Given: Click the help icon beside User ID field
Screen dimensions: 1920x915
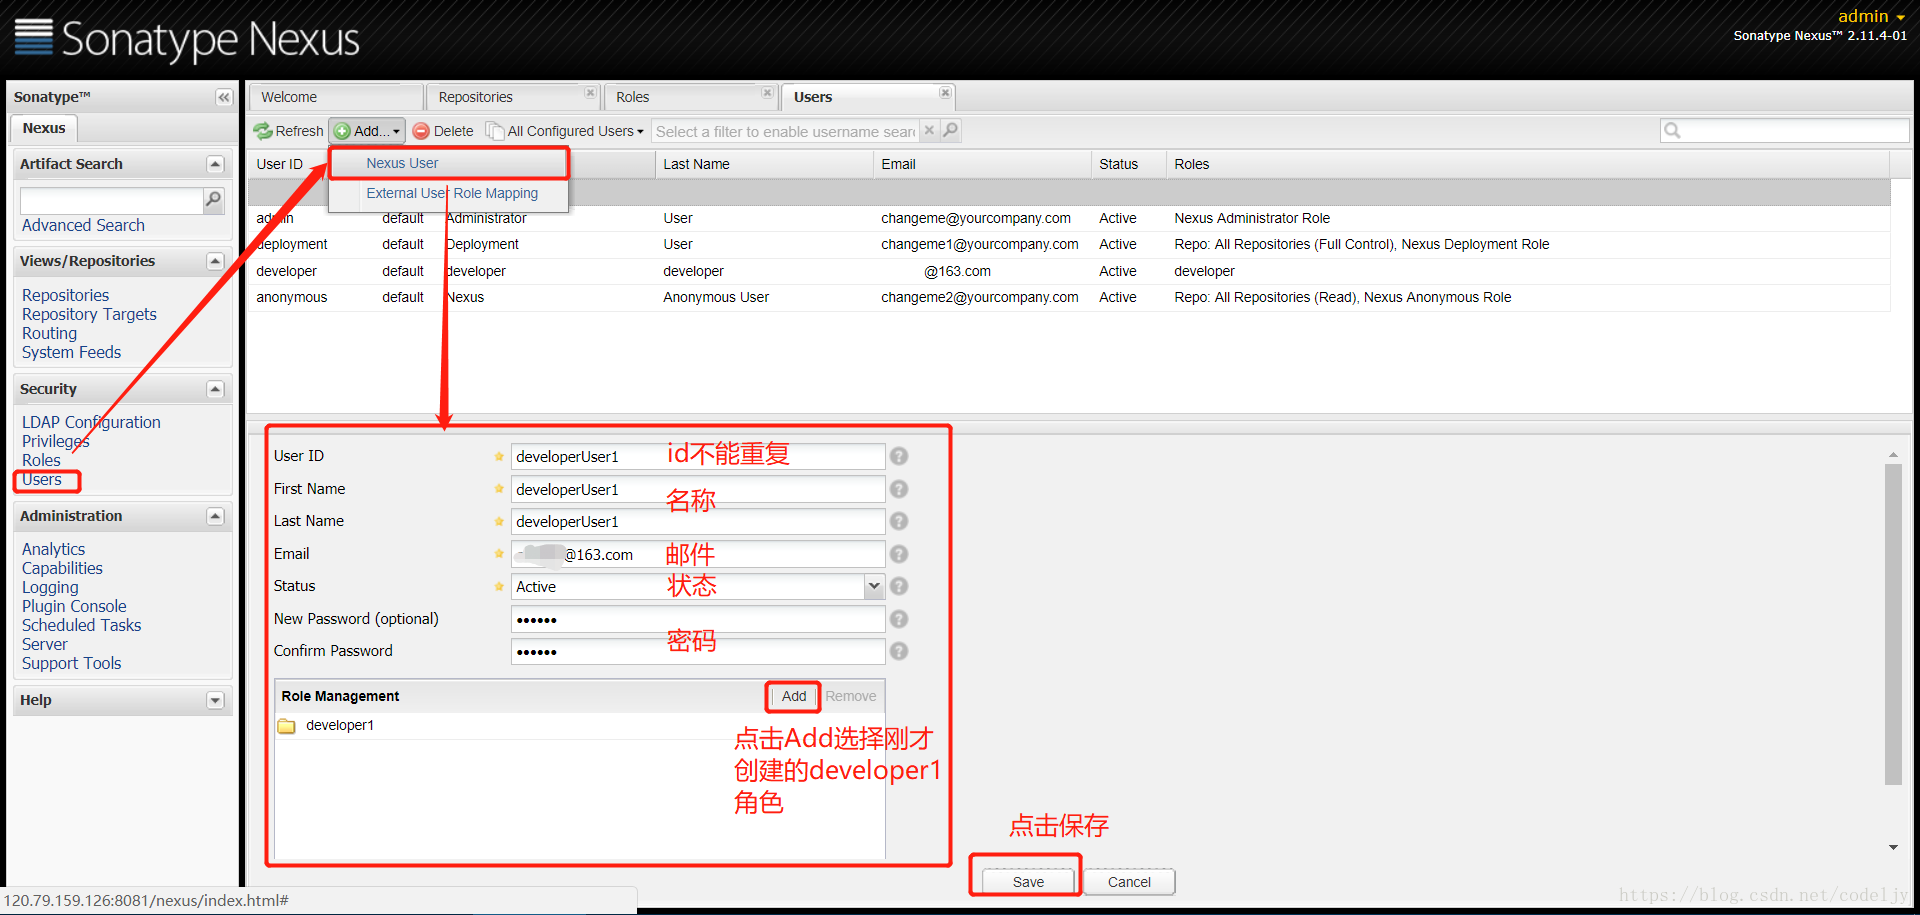Looking at the screenshot, I should [x=899, y=456].
